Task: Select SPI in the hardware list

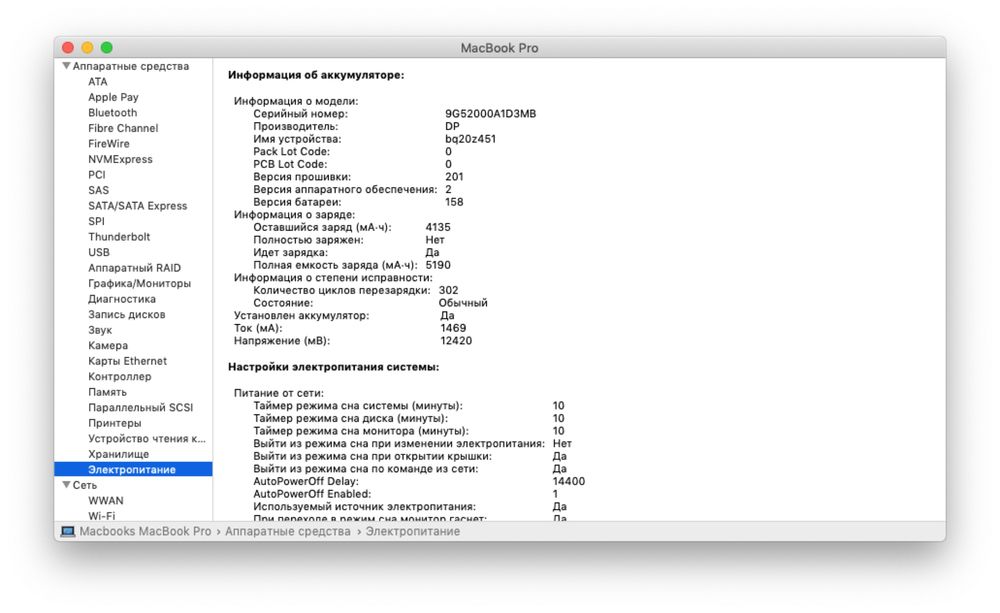Action: click(x=96, y=221)
